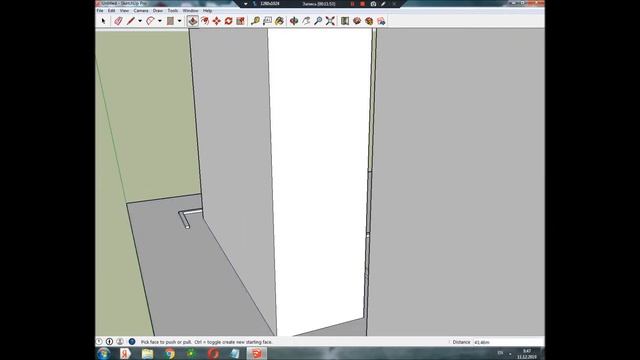Click the taskbar clock and date
Screen dimensions: 640x360
pyautogui.click(x=527, y=354)
